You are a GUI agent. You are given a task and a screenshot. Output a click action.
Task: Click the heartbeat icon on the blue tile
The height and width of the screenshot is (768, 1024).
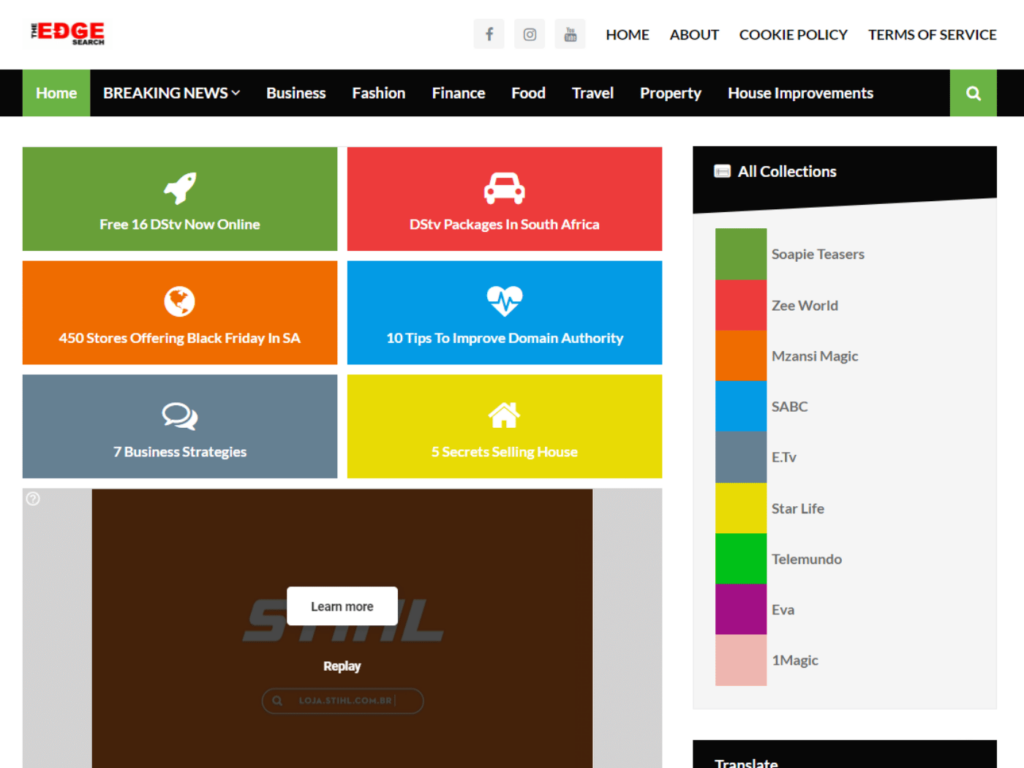pyautogui.click(x=504, y=301)
